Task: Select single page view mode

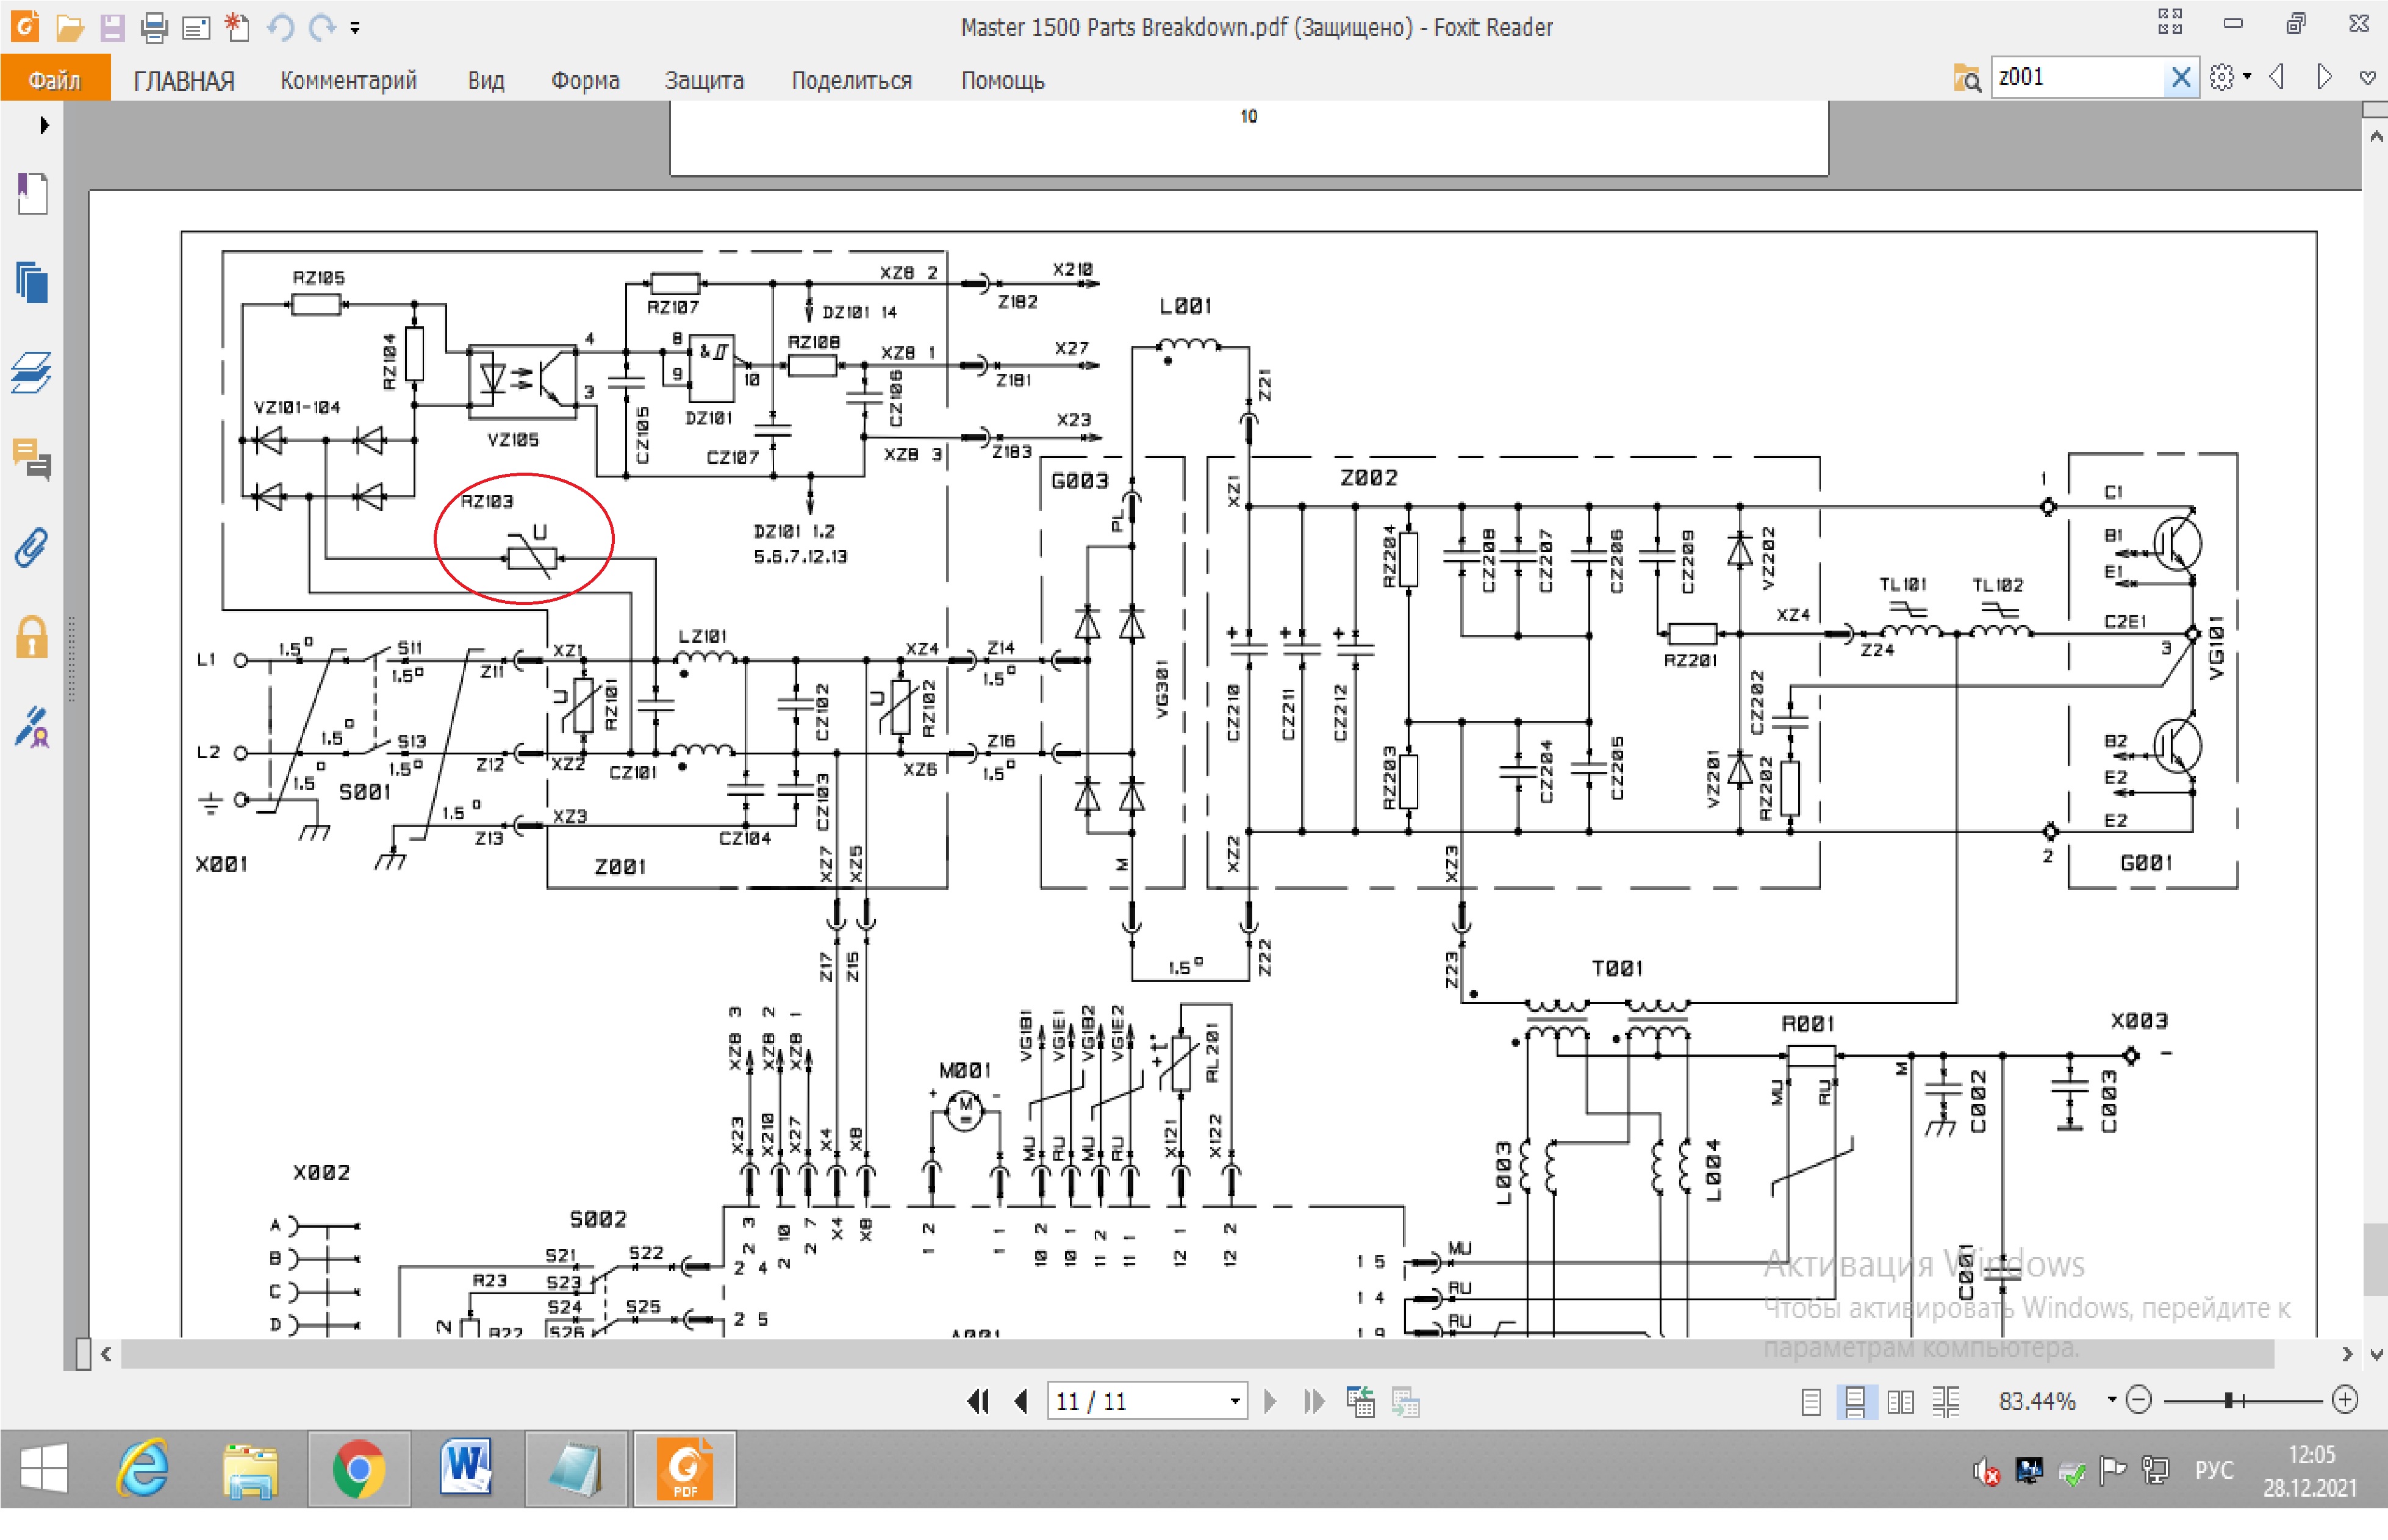Action: pos(1810,1402)
